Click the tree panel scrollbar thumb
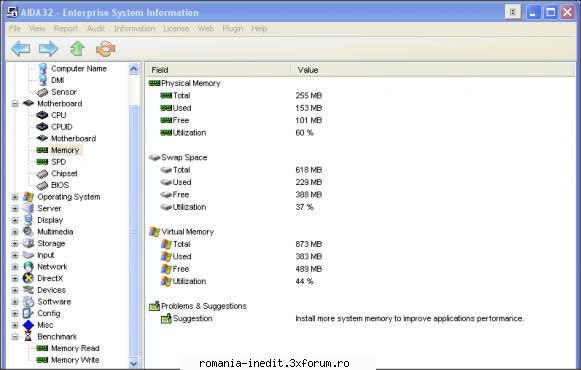This screenshot has width=581, height=370. 134,231
